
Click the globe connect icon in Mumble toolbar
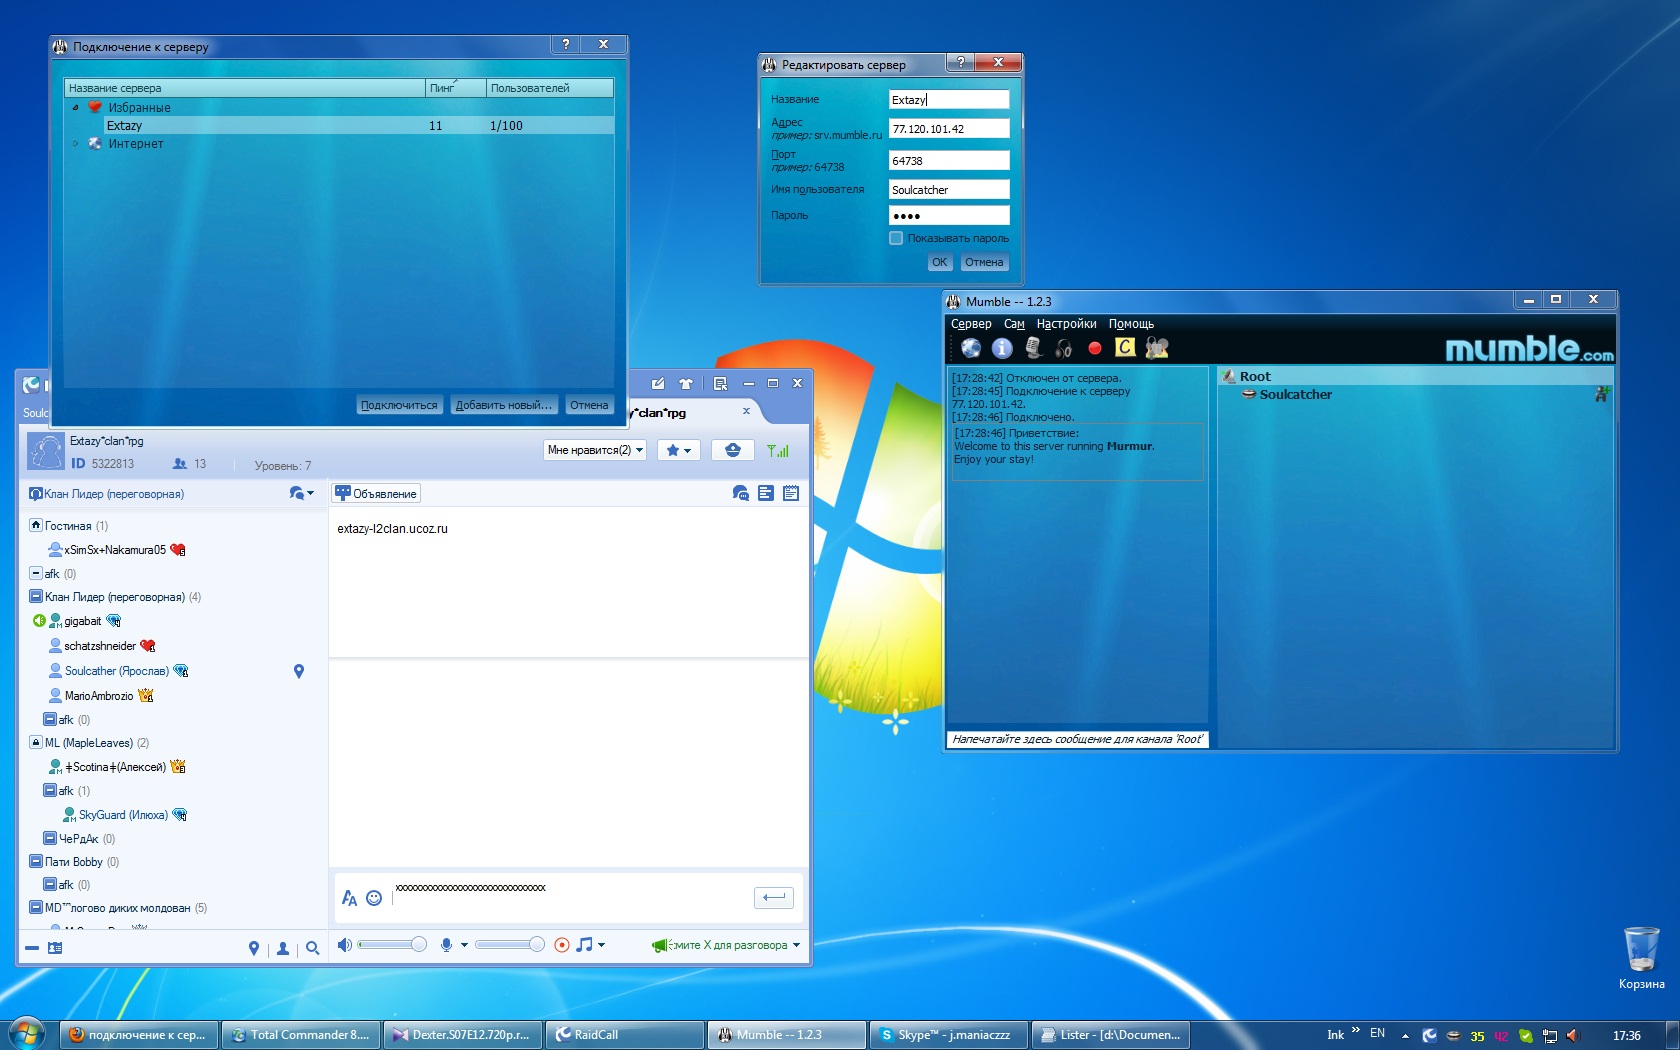click(x=971, y=347)
